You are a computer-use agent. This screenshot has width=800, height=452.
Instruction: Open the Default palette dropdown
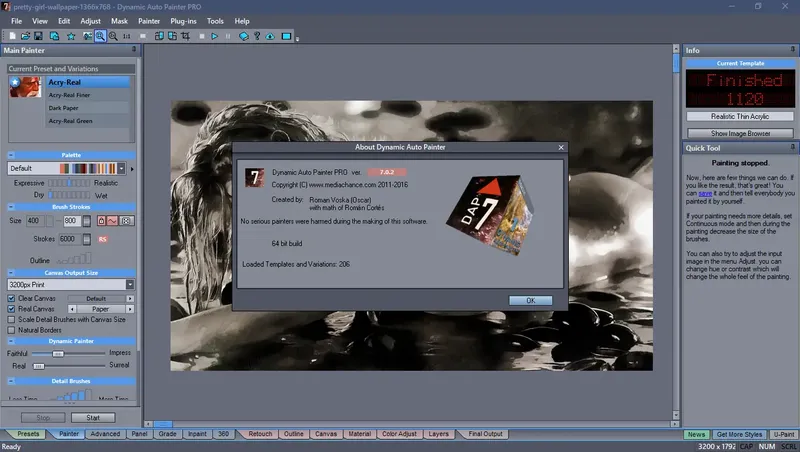121,168
